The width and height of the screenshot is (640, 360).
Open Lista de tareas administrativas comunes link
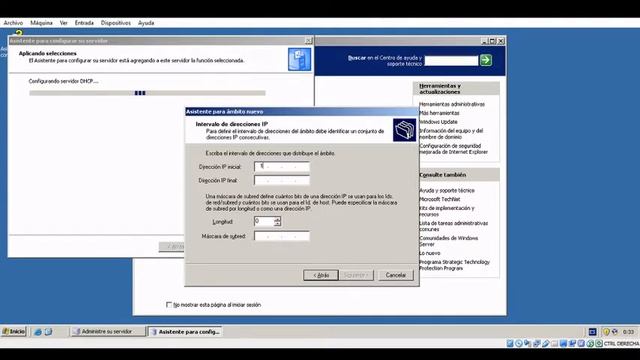pos(453,226)
